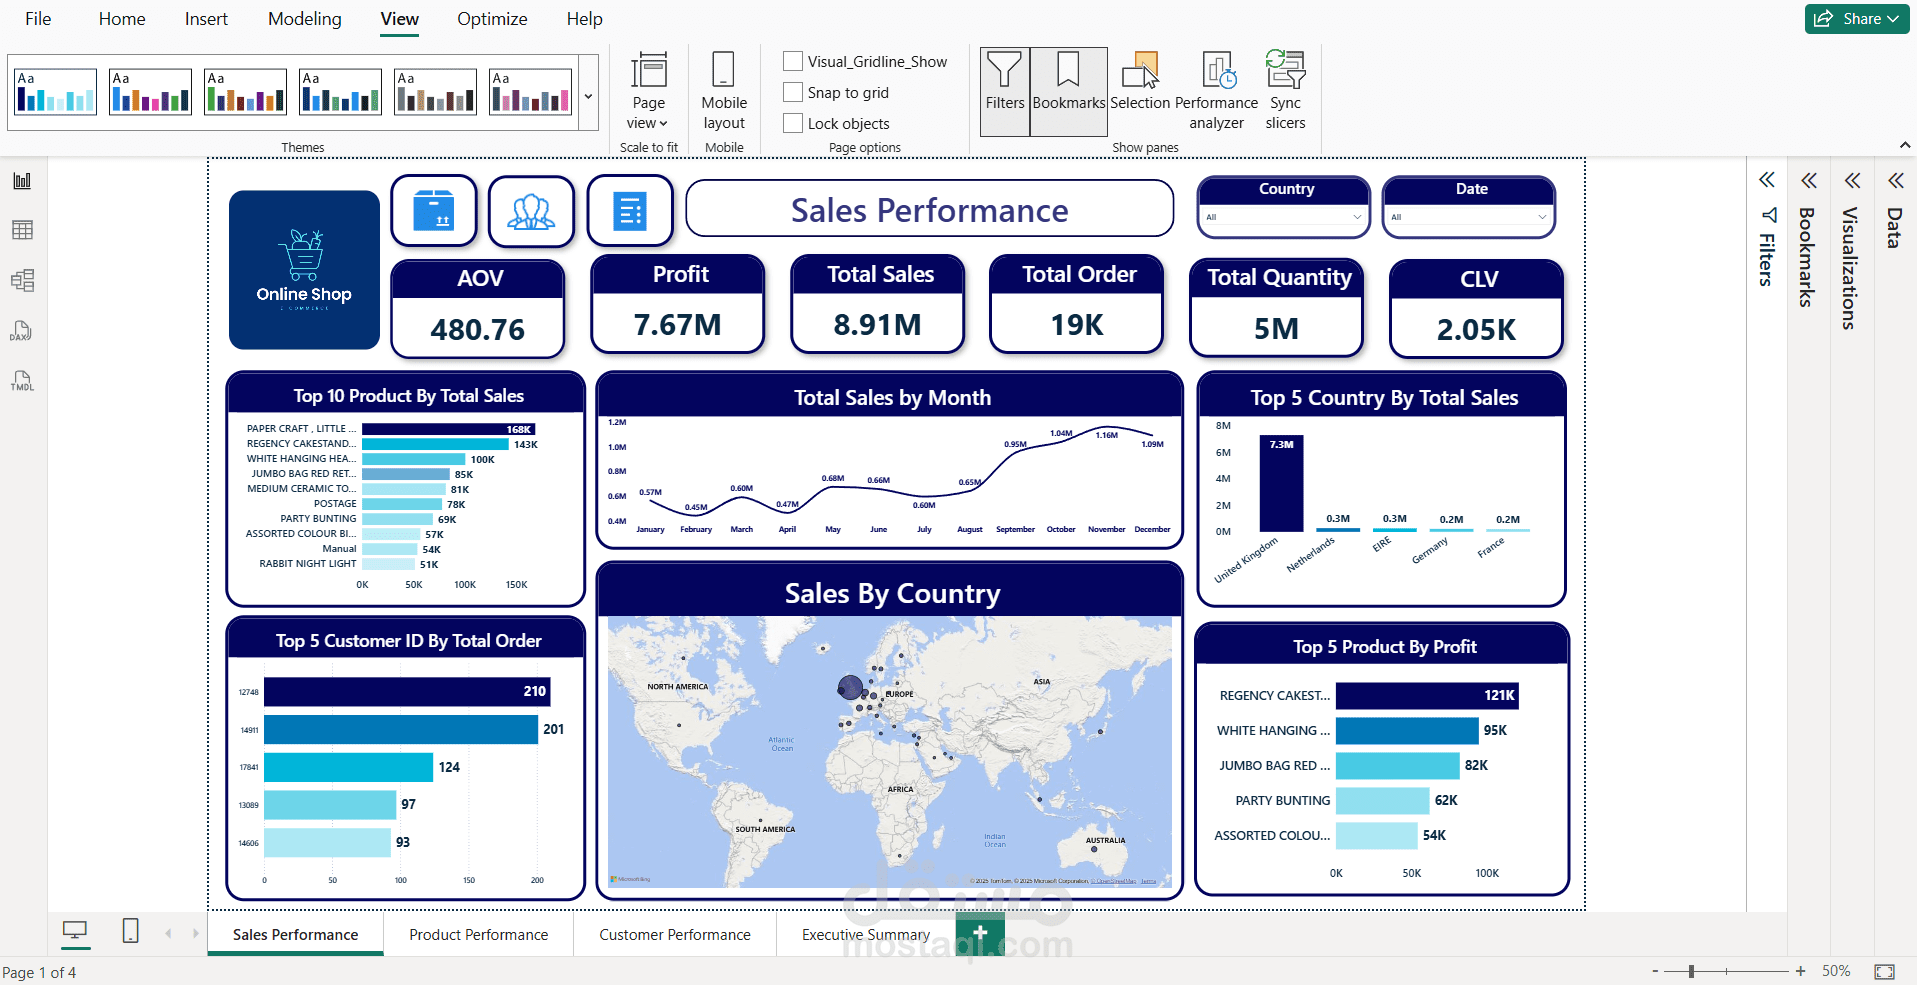Expand the Themes gallery
This screenshot has width=1917, height=985.
587,96
